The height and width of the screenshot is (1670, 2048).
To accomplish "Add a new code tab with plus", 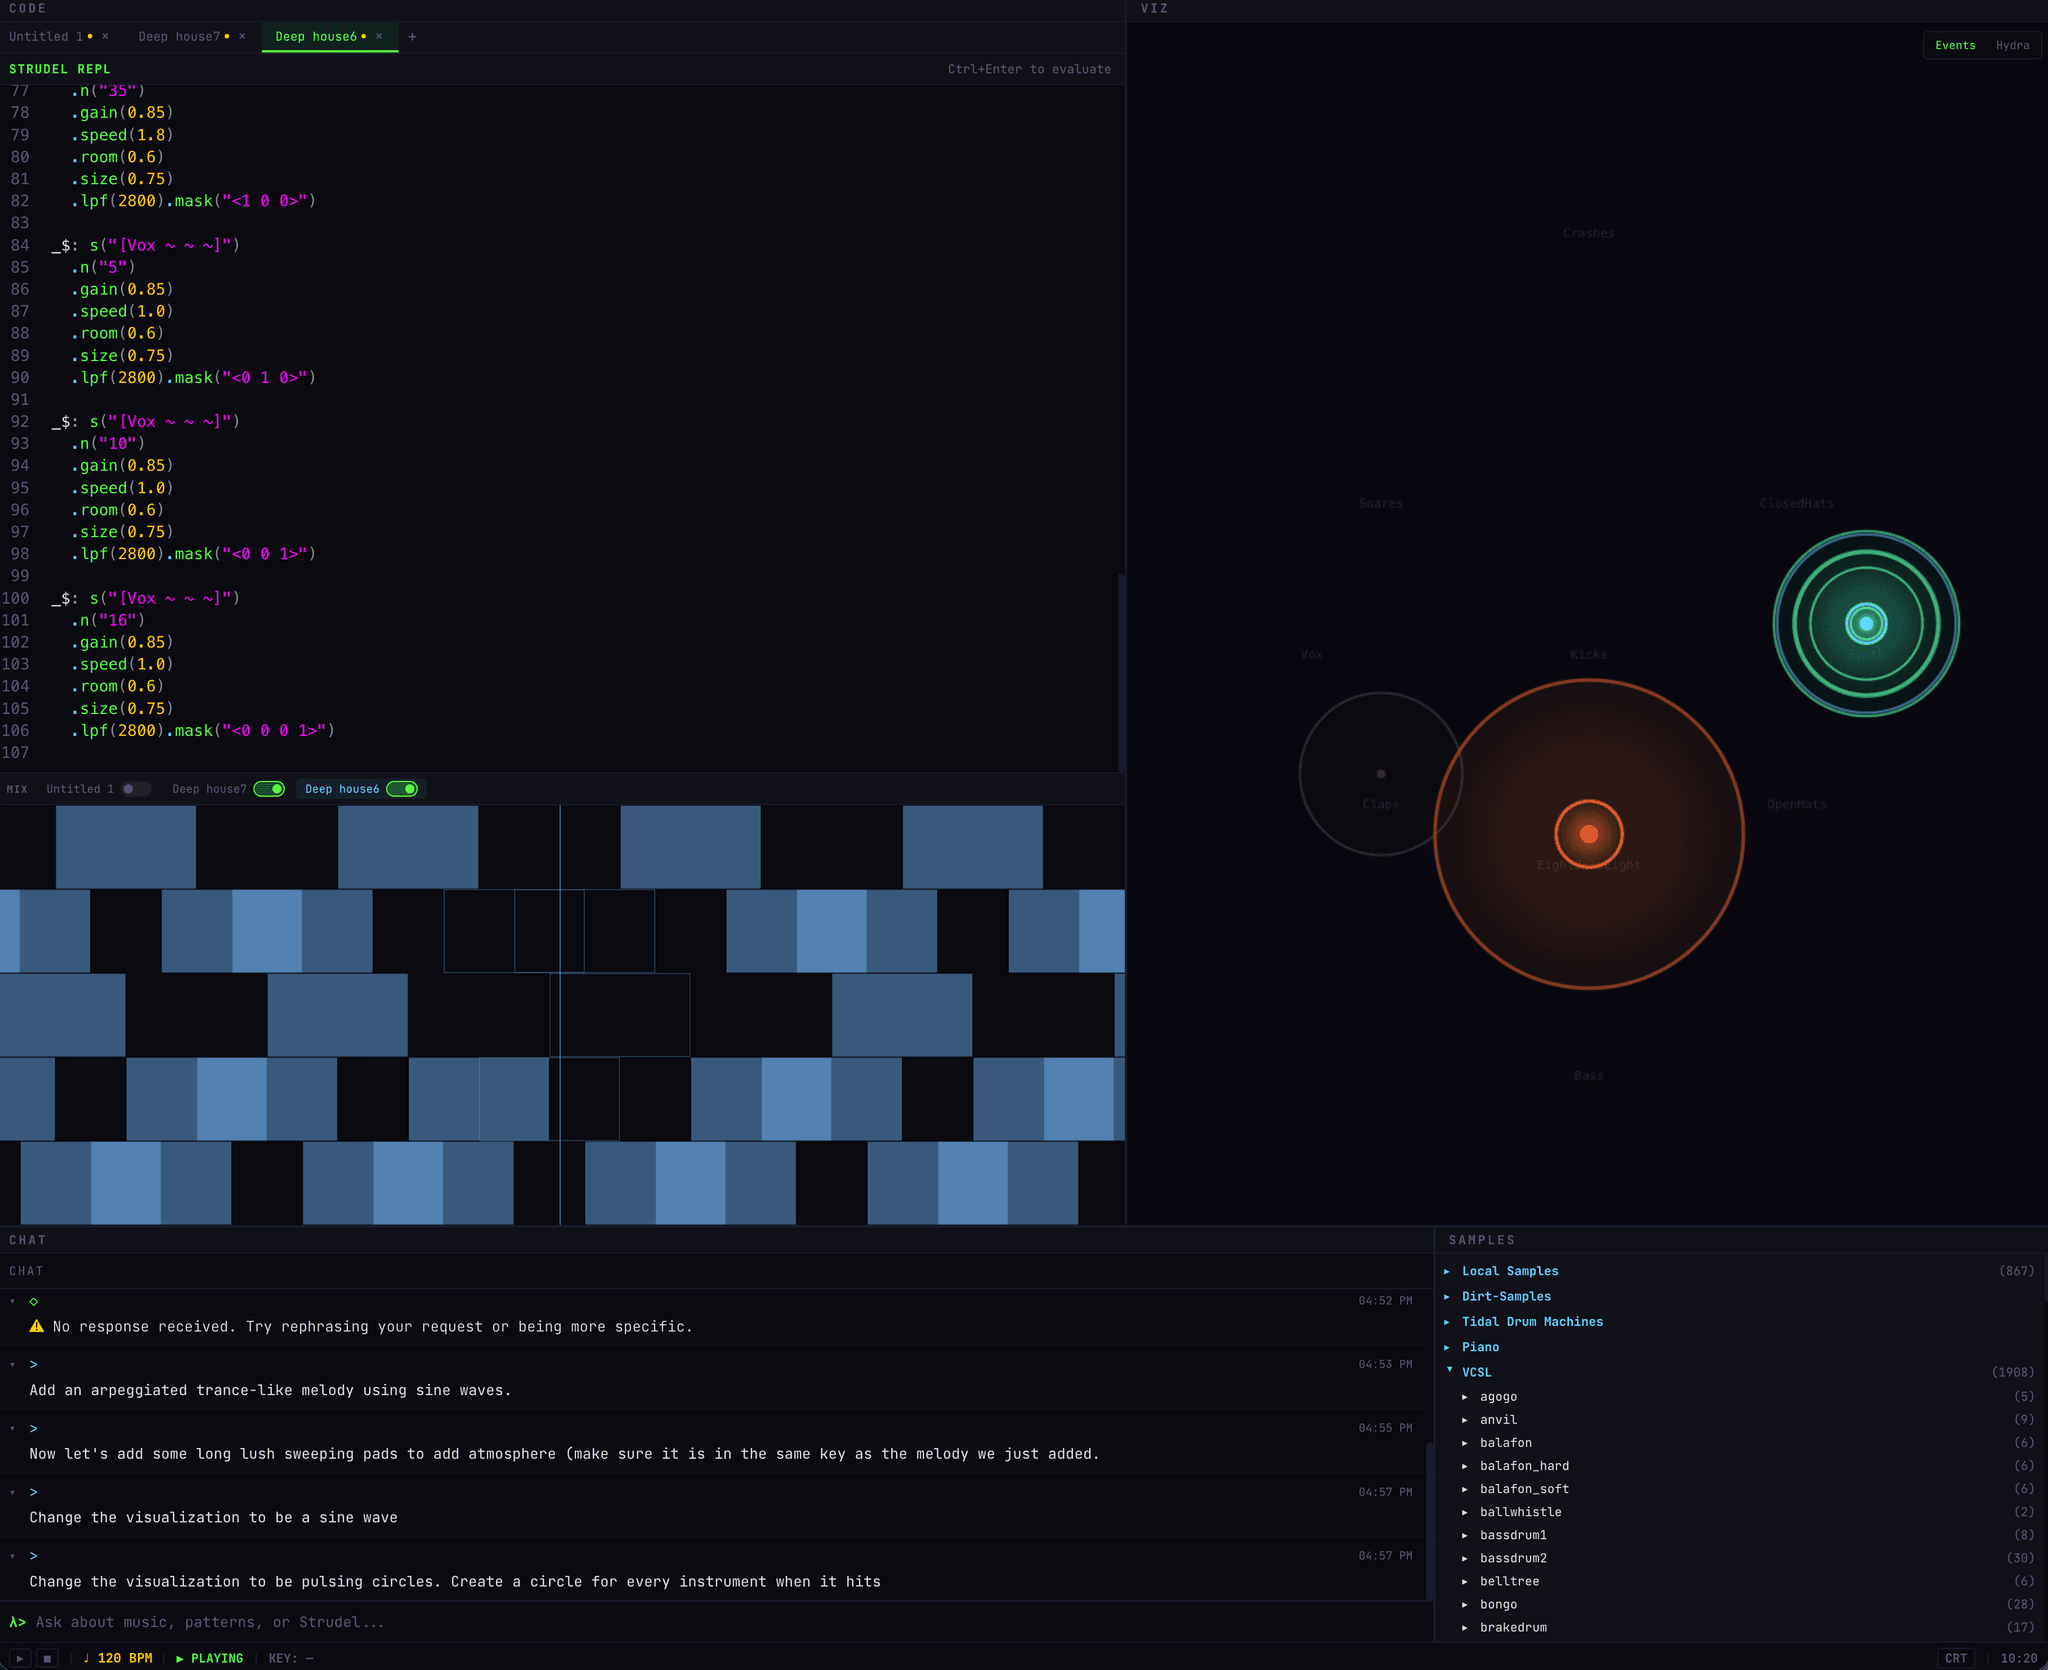I will coord(412,37).
